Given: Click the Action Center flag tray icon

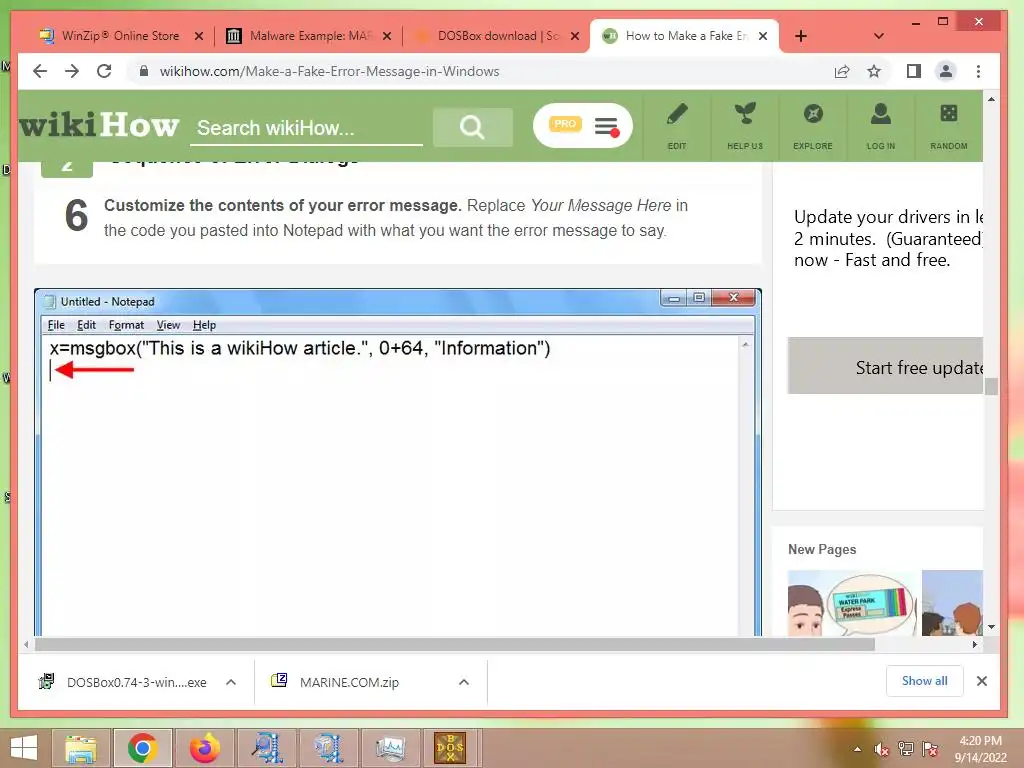Looking at the screenshot, I should click(x=930, y=749).
